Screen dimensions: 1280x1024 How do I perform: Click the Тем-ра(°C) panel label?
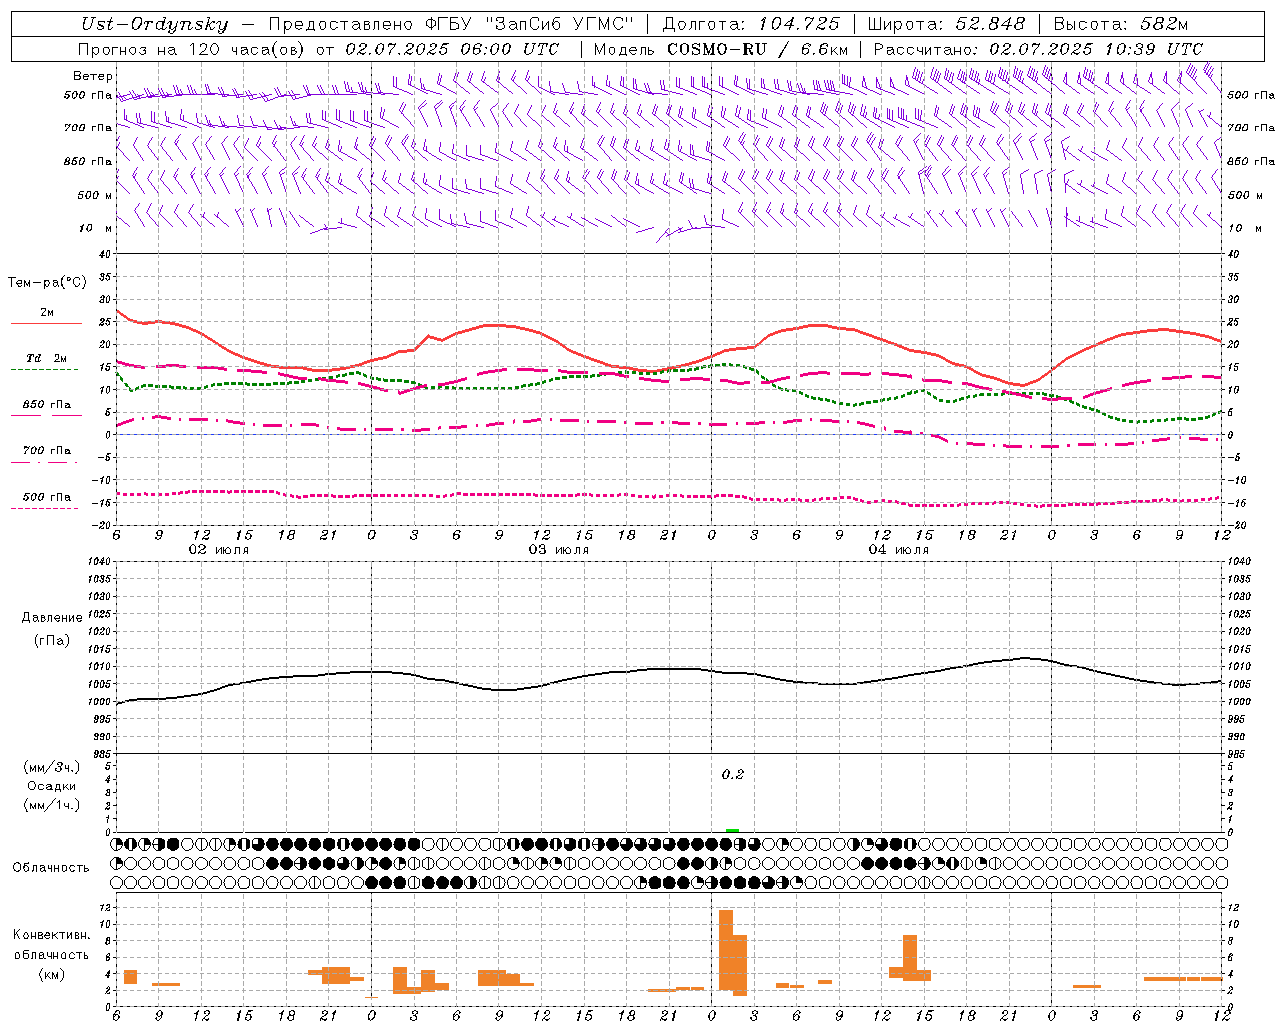click(x=47, y=283)
